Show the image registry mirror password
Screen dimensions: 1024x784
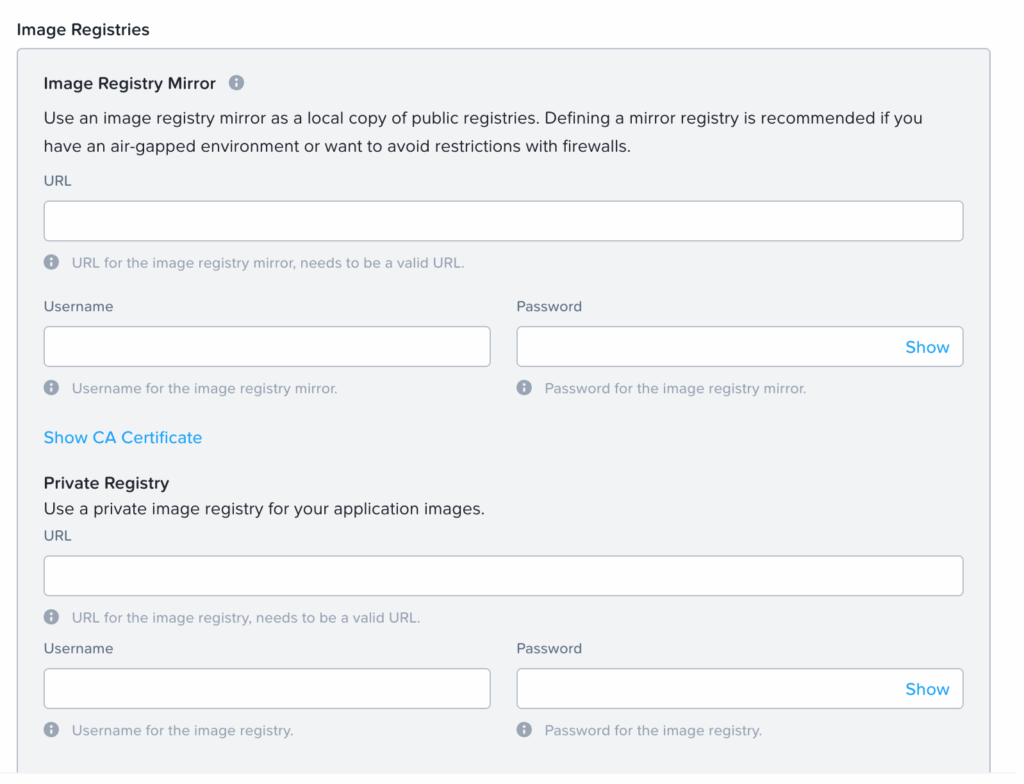coord(927,347)
